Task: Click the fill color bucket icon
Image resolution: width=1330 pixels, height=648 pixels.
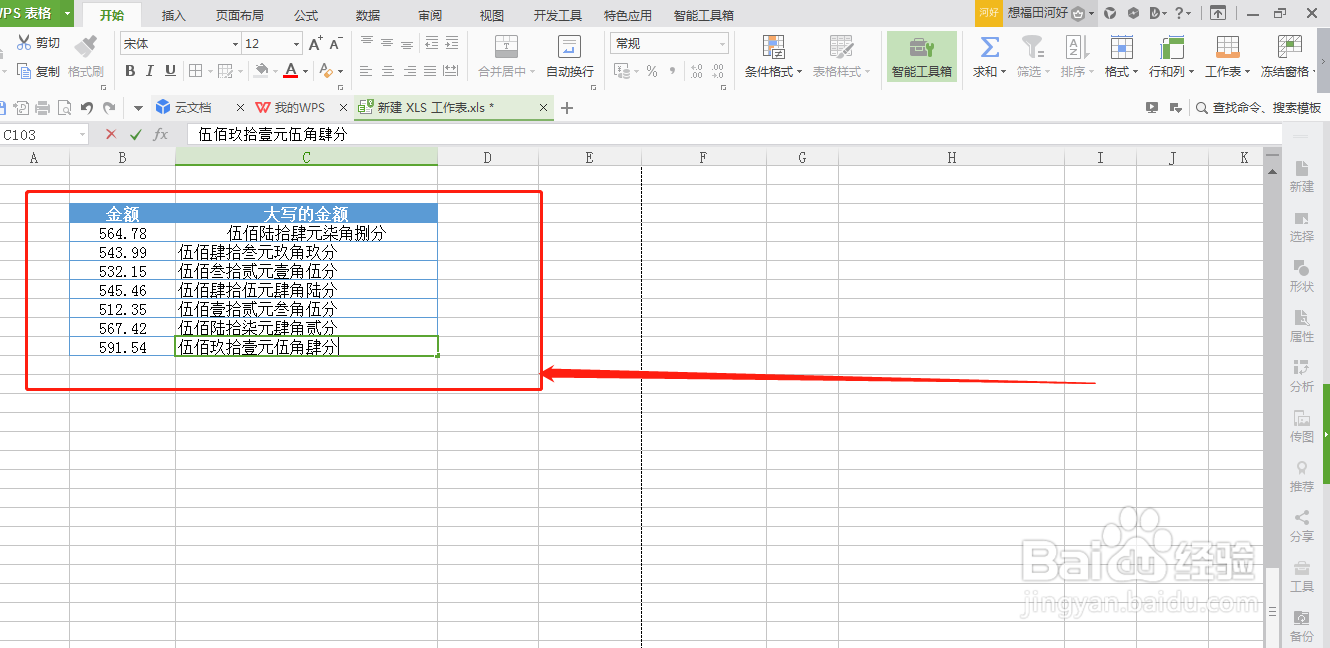Action: click(261, 71)
